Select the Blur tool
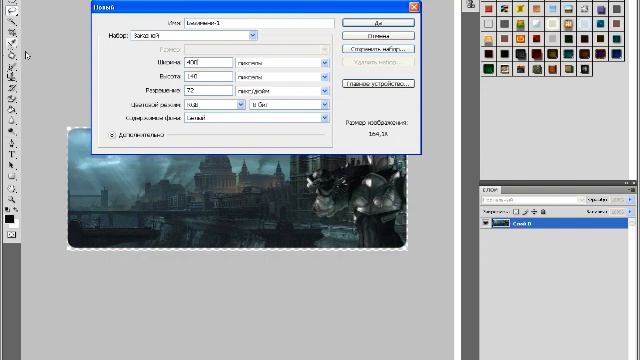This screenshot has height=360, width=640. pyautogui.click(x=11, y=120)
